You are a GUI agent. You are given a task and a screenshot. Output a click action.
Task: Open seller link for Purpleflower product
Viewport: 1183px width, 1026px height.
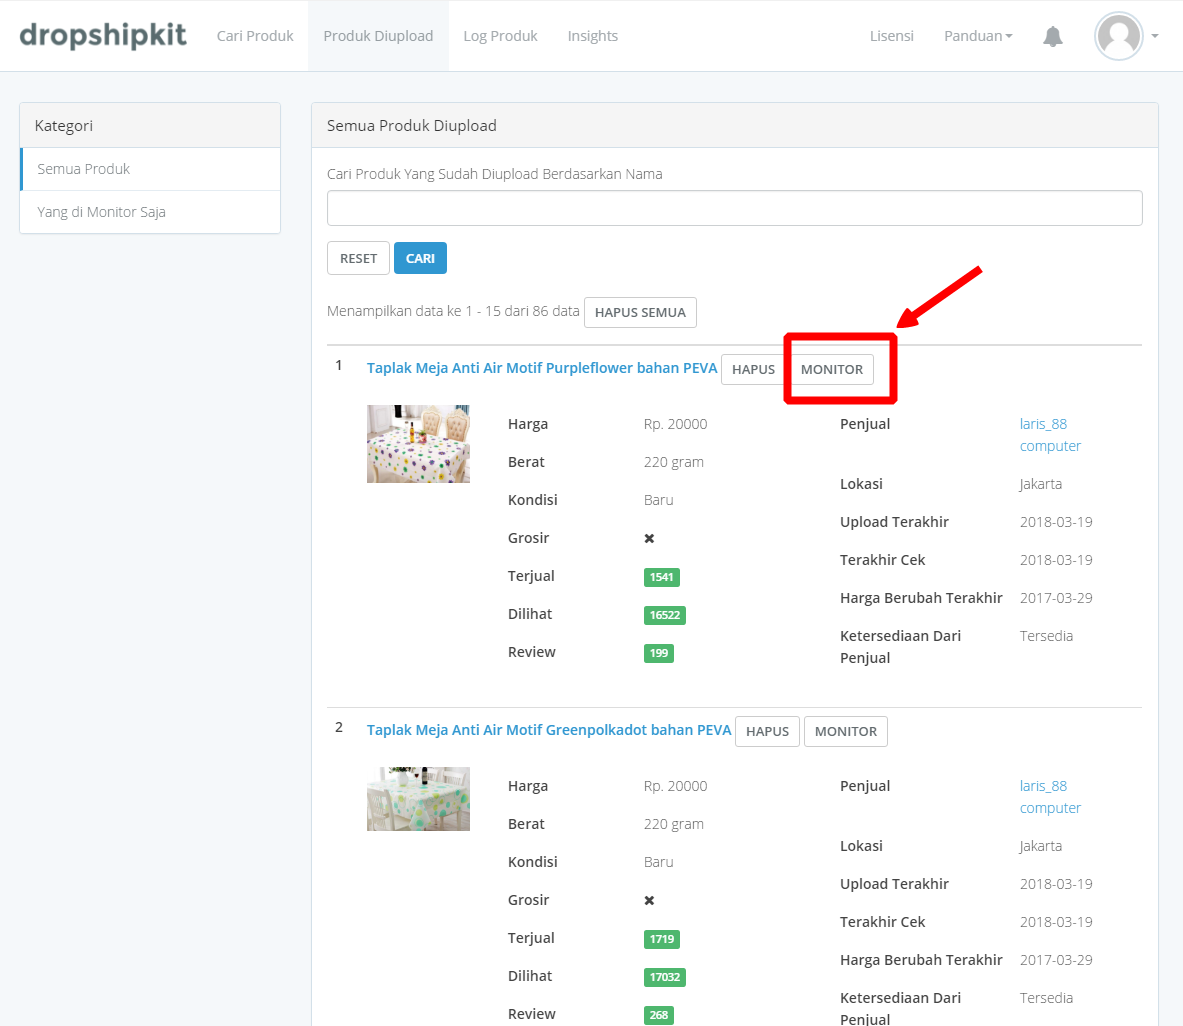tap(1050, 435)
